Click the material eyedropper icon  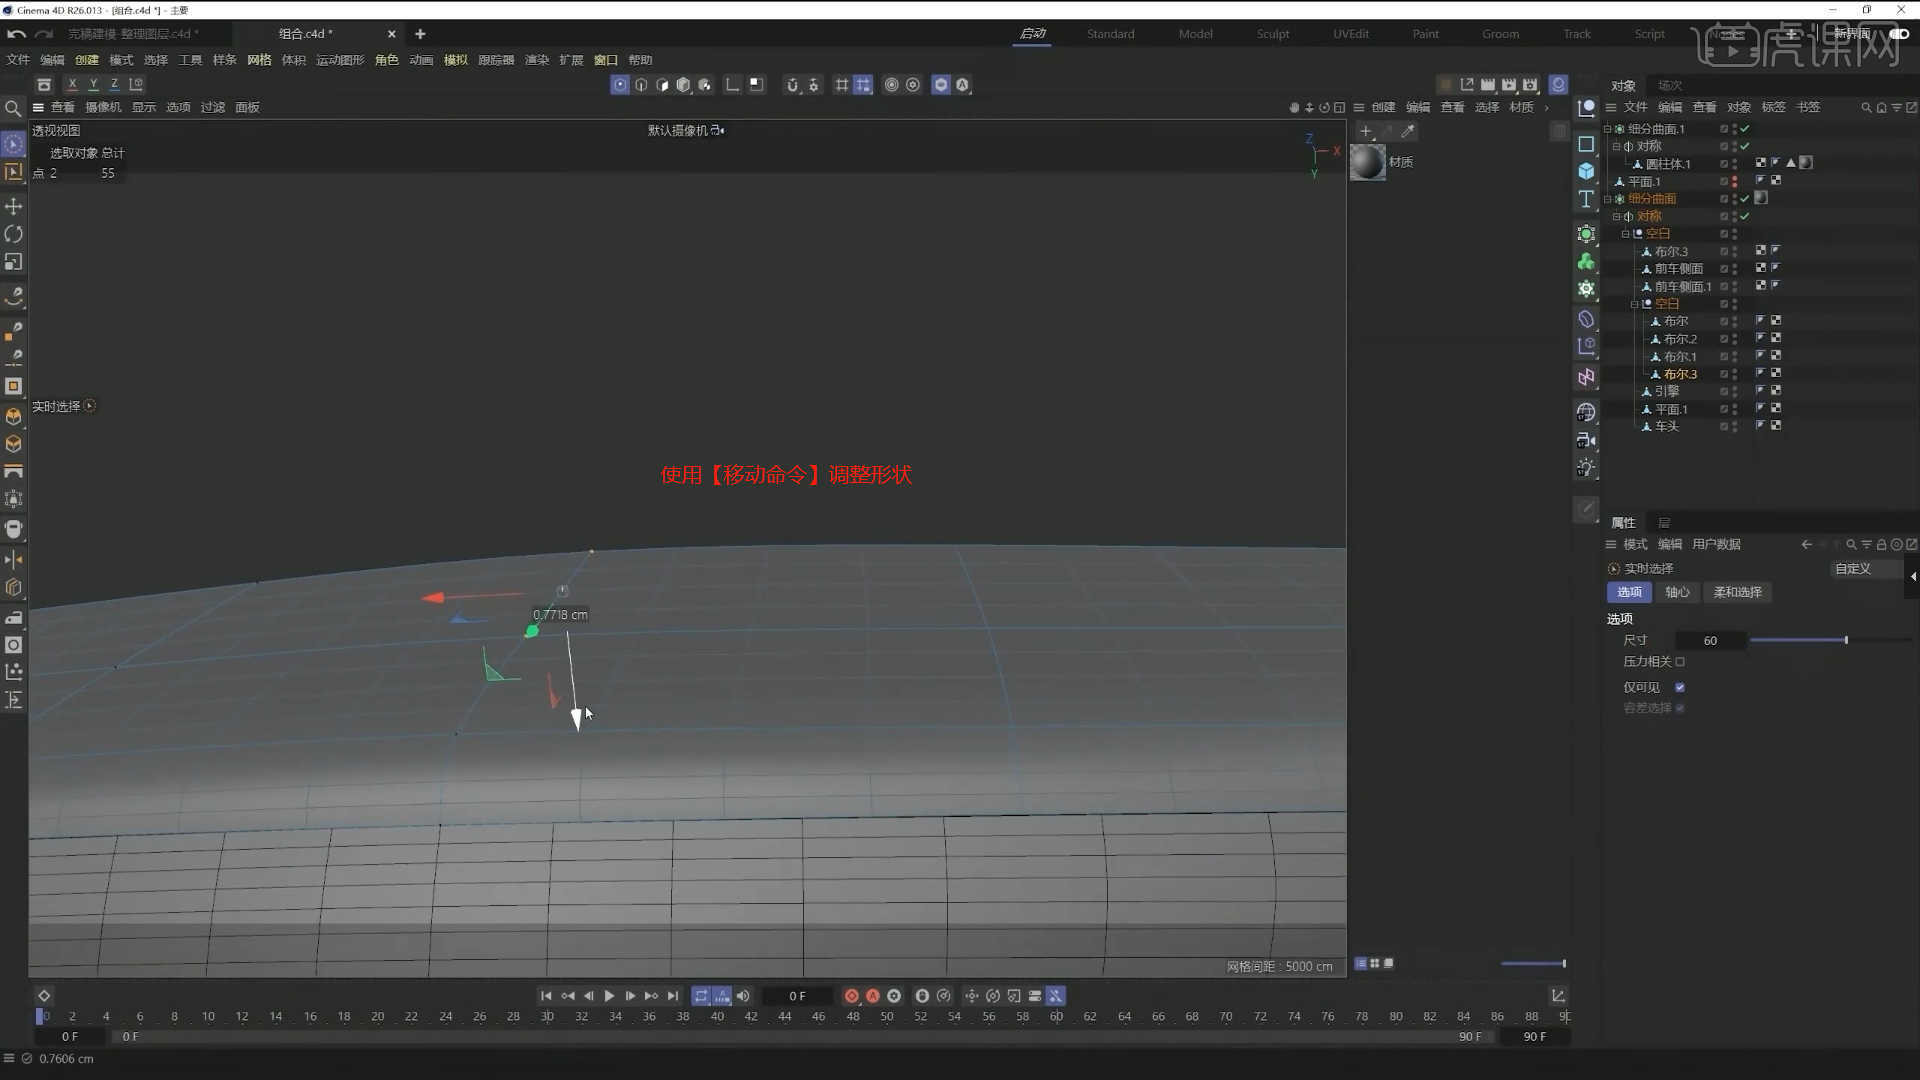[1408, 131]
